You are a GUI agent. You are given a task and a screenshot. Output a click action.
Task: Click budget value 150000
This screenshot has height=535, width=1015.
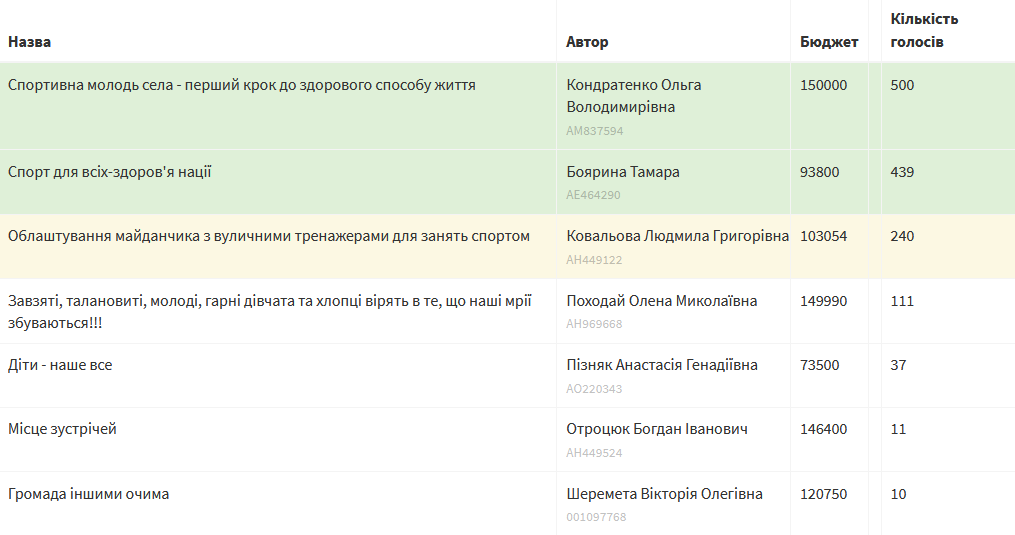pos(823,85)
